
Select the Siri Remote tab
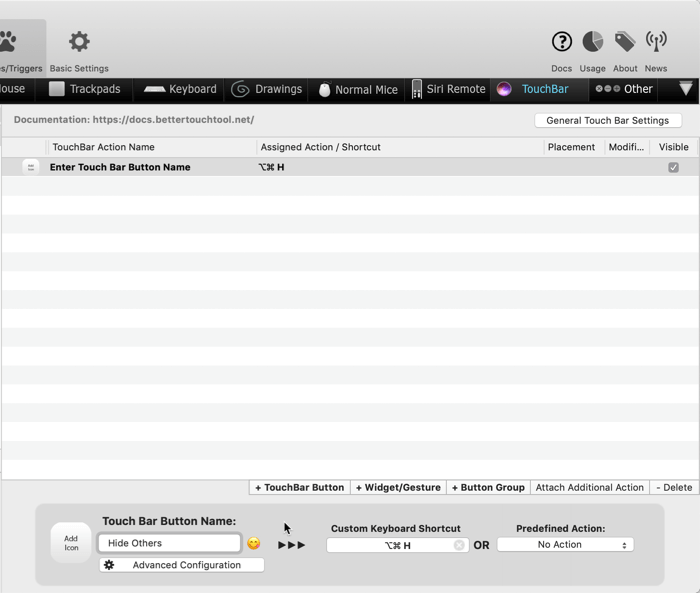448,89
